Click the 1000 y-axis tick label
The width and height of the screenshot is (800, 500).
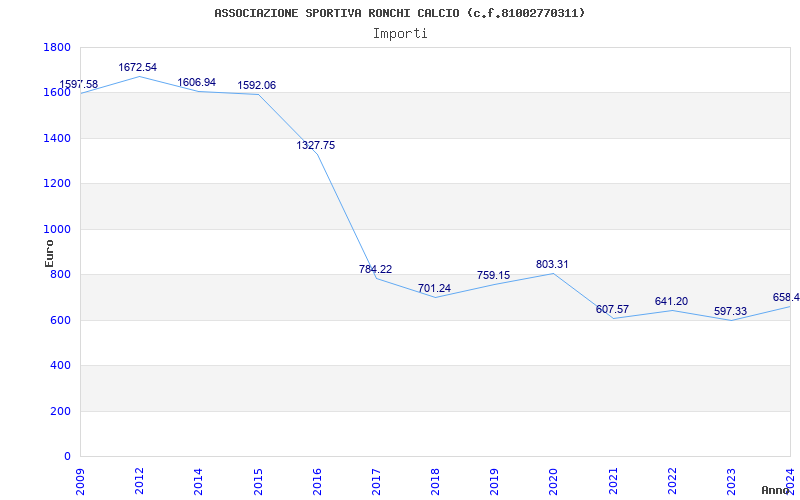[x=57, y=230]
